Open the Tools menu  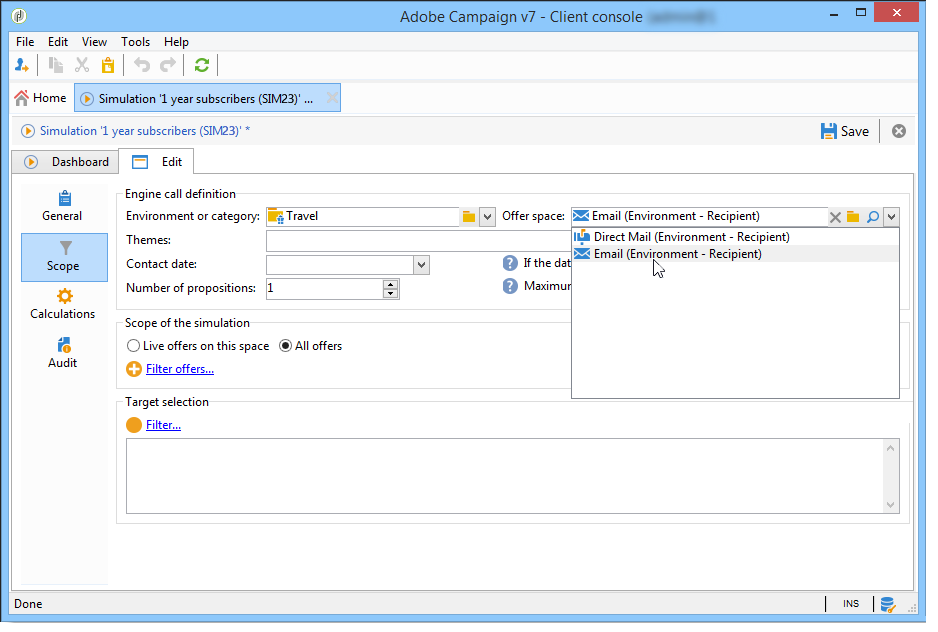(x=135, y=42)
